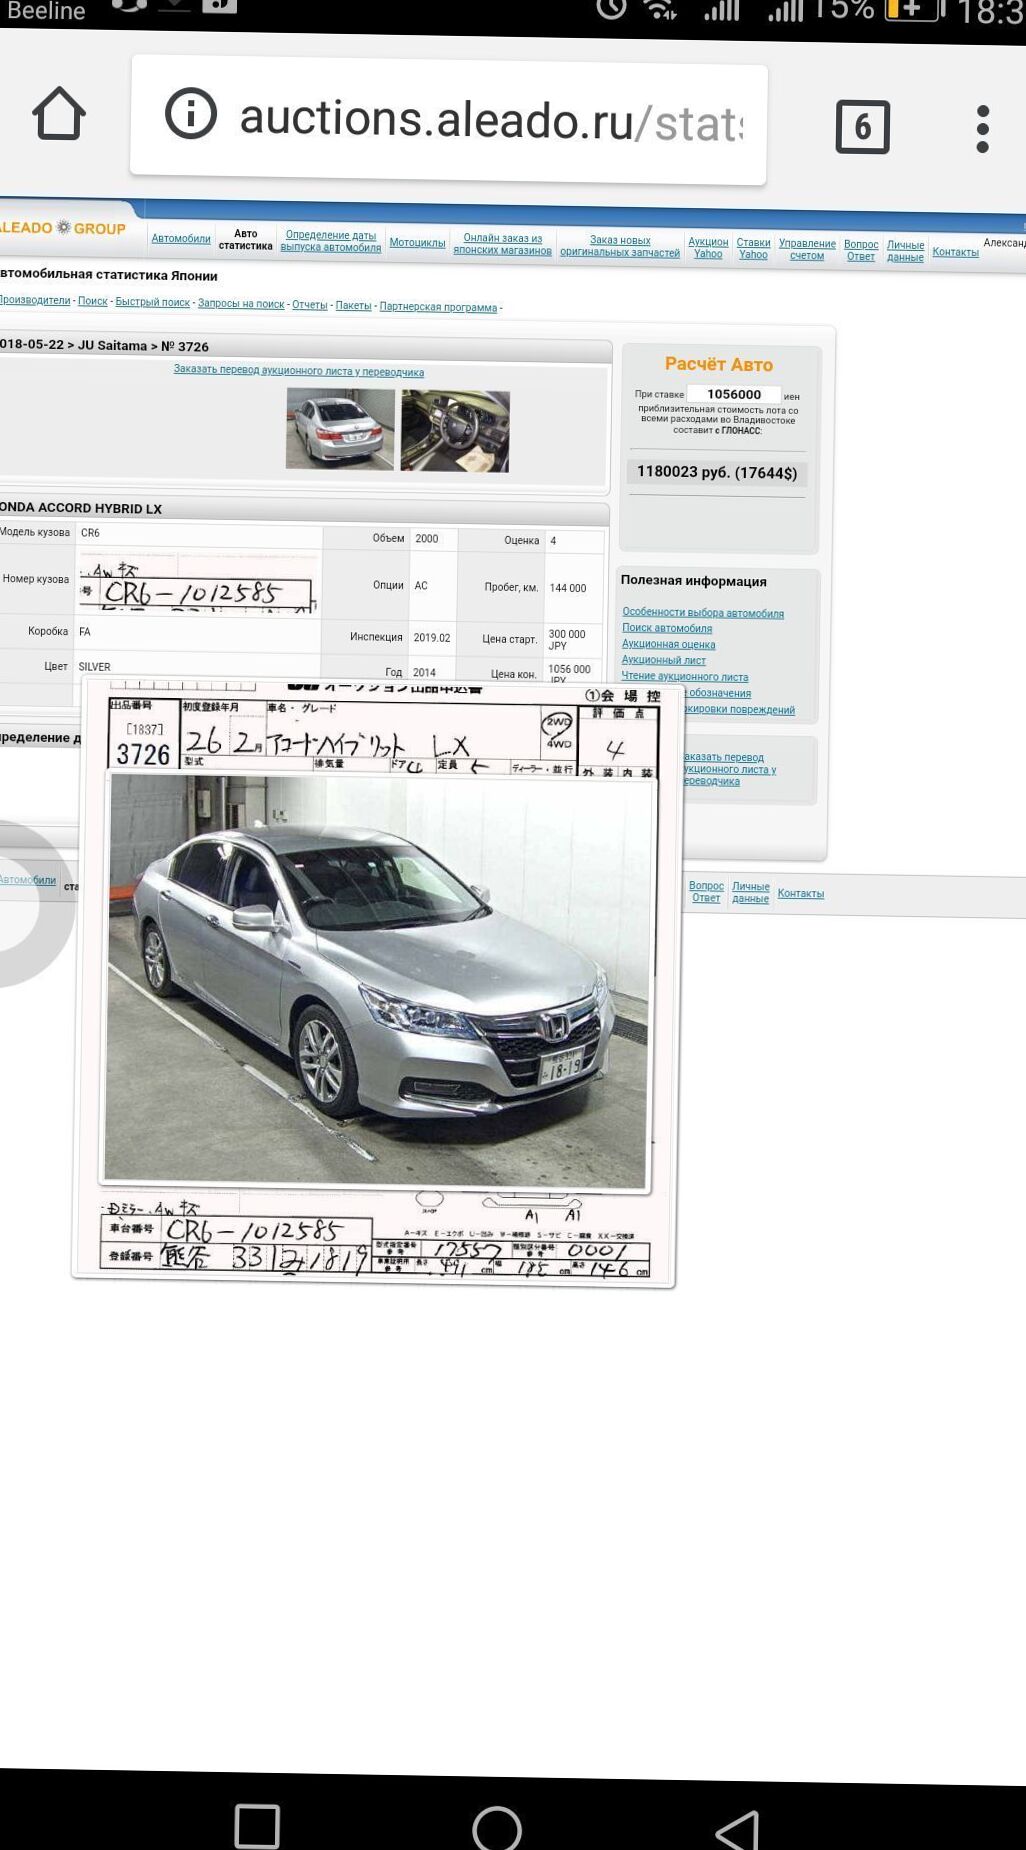Click the Поиск sub-navigation link

click(x=92, y=301)
